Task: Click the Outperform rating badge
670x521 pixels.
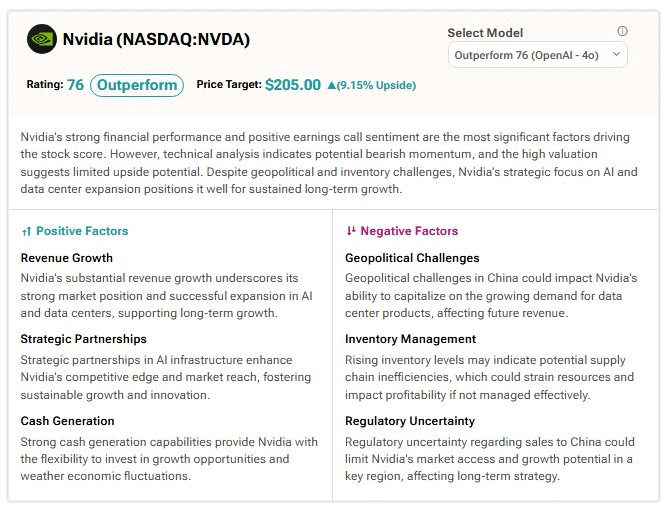Action: pyautogui.click(x=137, y=85)
